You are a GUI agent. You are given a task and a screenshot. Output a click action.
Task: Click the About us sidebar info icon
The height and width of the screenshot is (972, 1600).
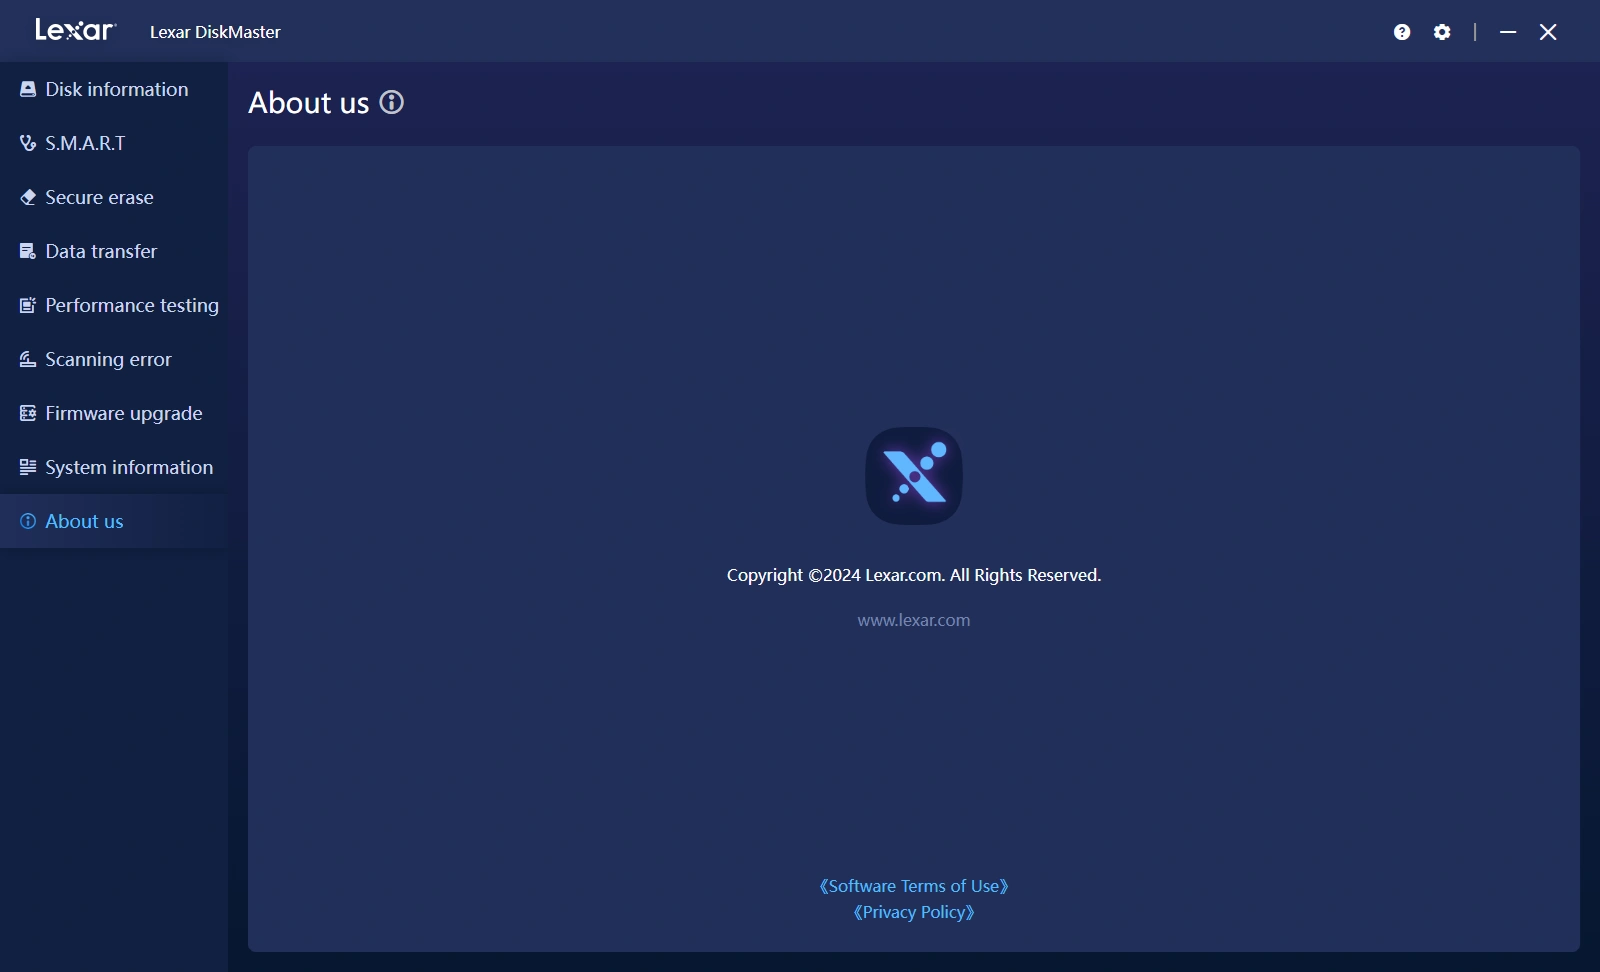pos(28,521)
